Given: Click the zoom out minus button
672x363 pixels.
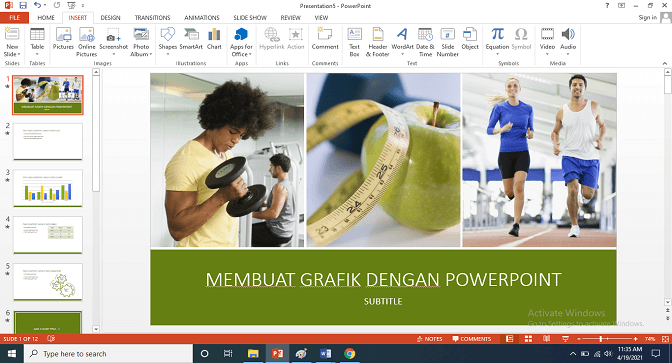Looking at the screenshot, I should point(579,339).
